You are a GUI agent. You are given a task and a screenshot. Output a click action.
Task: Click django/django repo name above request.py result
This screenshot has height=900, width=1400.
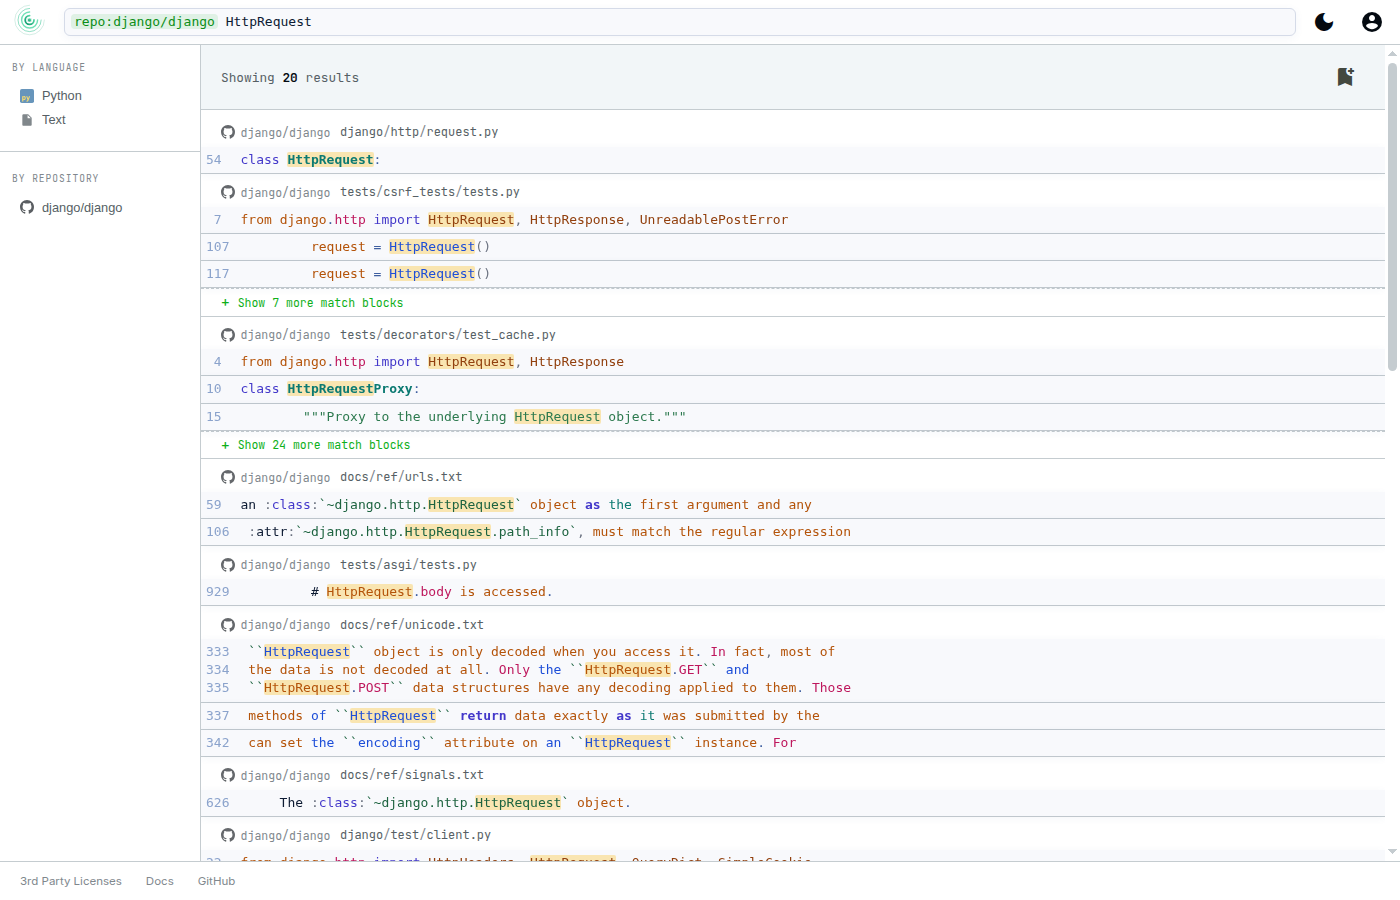pyautogui.click(x=285, y=132)
